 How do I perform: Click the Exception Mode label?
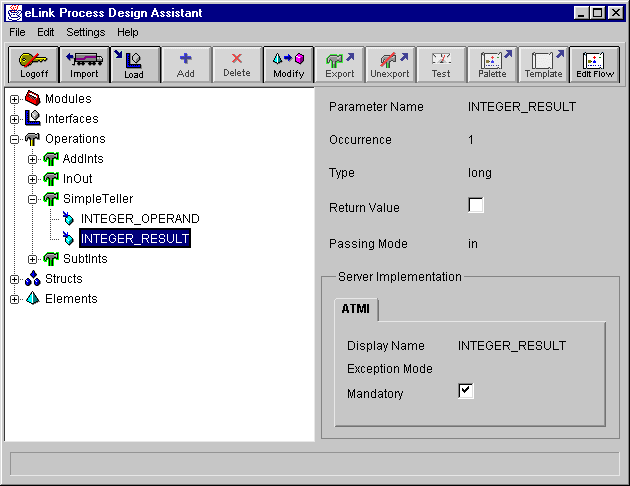[390, 368]
